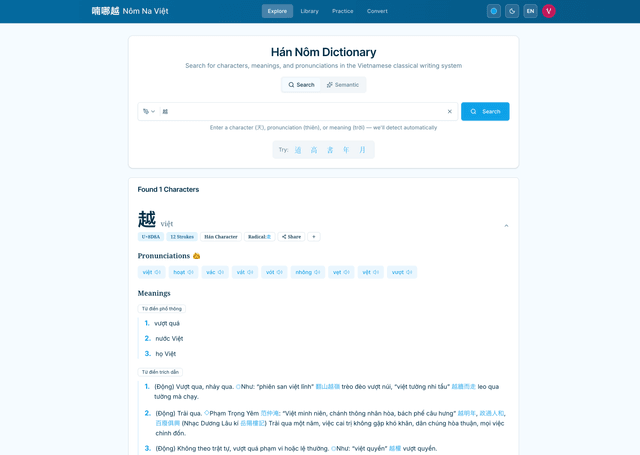Viewport: 640px width, 455px height.
Task: Click the Found 1 Characters heading
Action: 168,189
